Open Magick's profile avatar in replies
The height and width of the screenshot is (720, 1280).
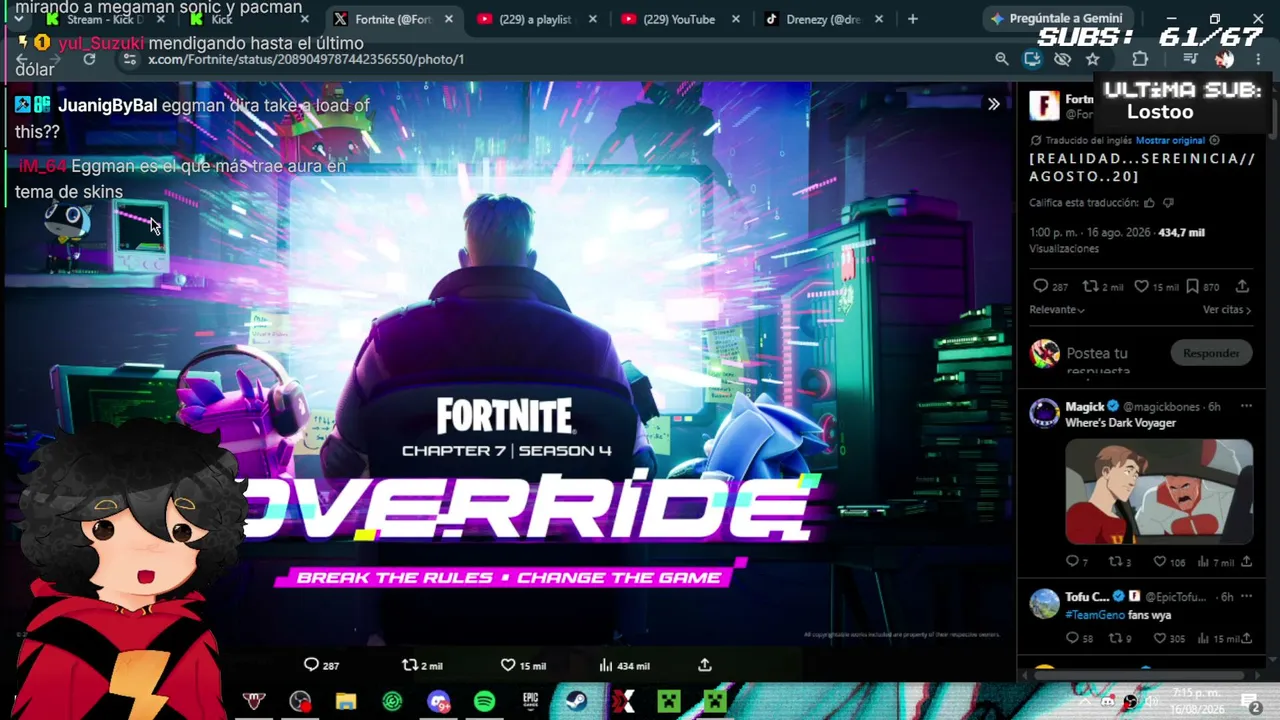pos(1044,412)
